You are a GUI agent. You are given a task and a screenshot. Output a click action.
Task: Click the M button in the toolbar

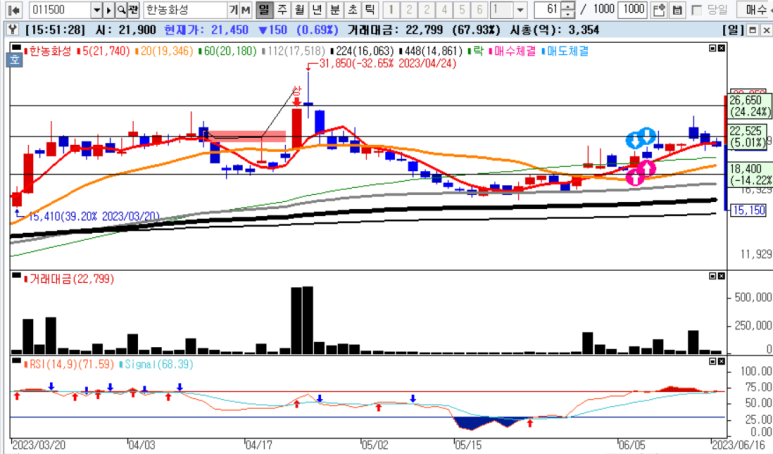coord(245,9)
